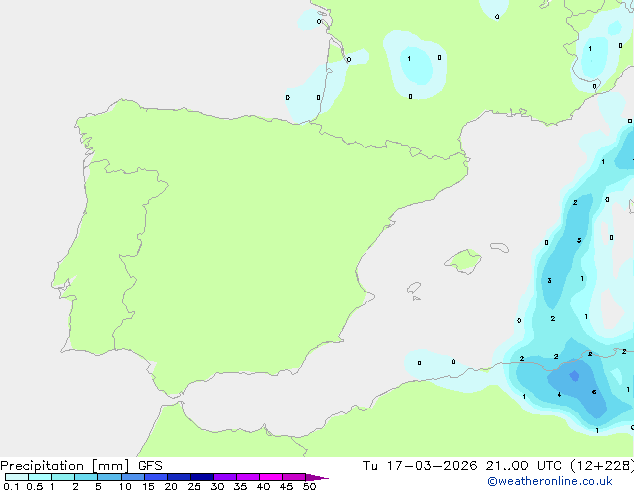634x490 pixels.
Task: Pick the 45–50 mm legend swatch
Action: click(294, 477)
